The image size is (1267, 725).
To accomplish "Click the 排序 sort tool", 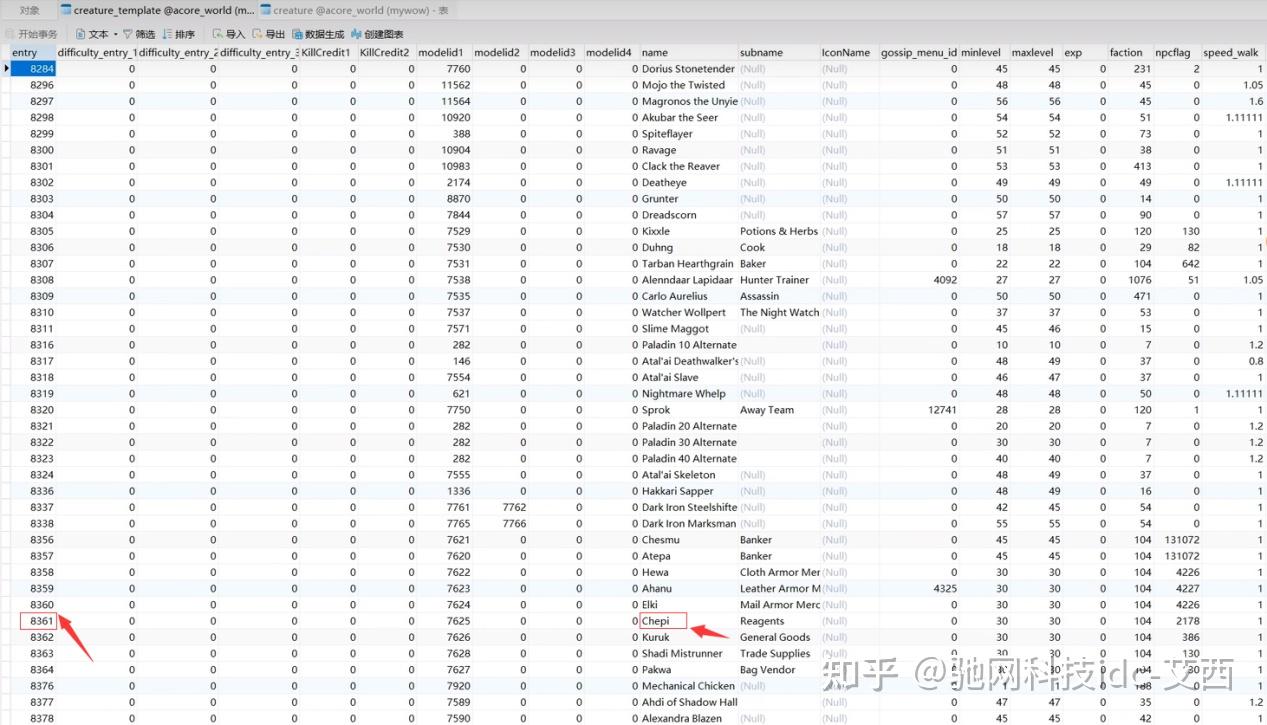I will point(178,34).
